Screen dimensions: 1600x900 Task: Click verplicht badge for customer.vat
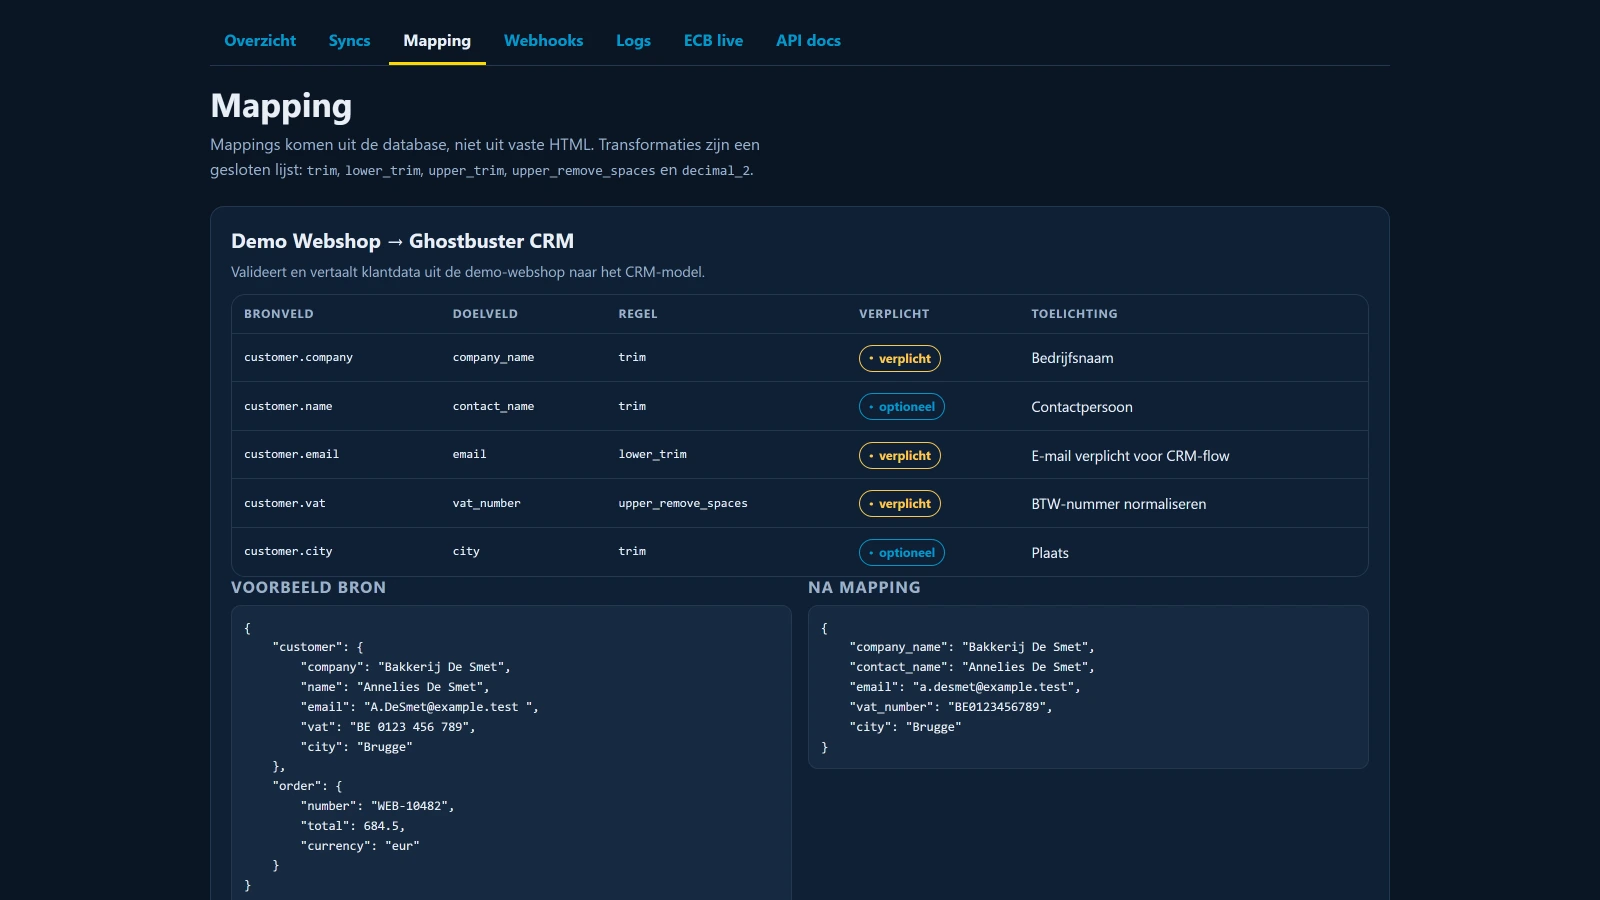click(x=900, y=504)
